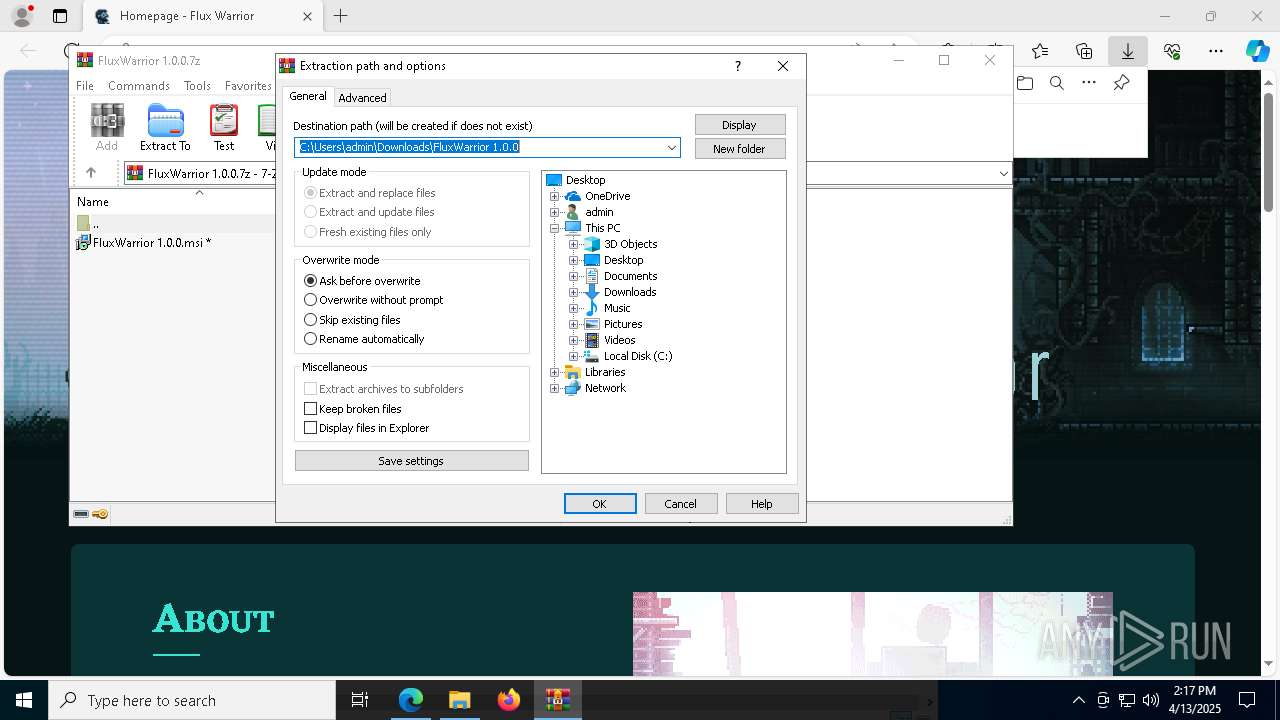Screen dimensions: 1280x720
Task: Click the up one level arrow in WinRAR
Action: (91, 173)
